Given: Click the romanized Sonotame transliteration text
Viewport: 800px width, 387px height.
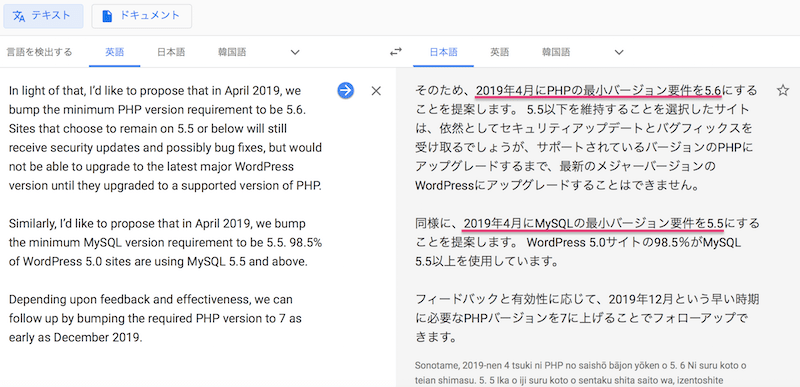Looking at the screenshot, I should [581, 373].
